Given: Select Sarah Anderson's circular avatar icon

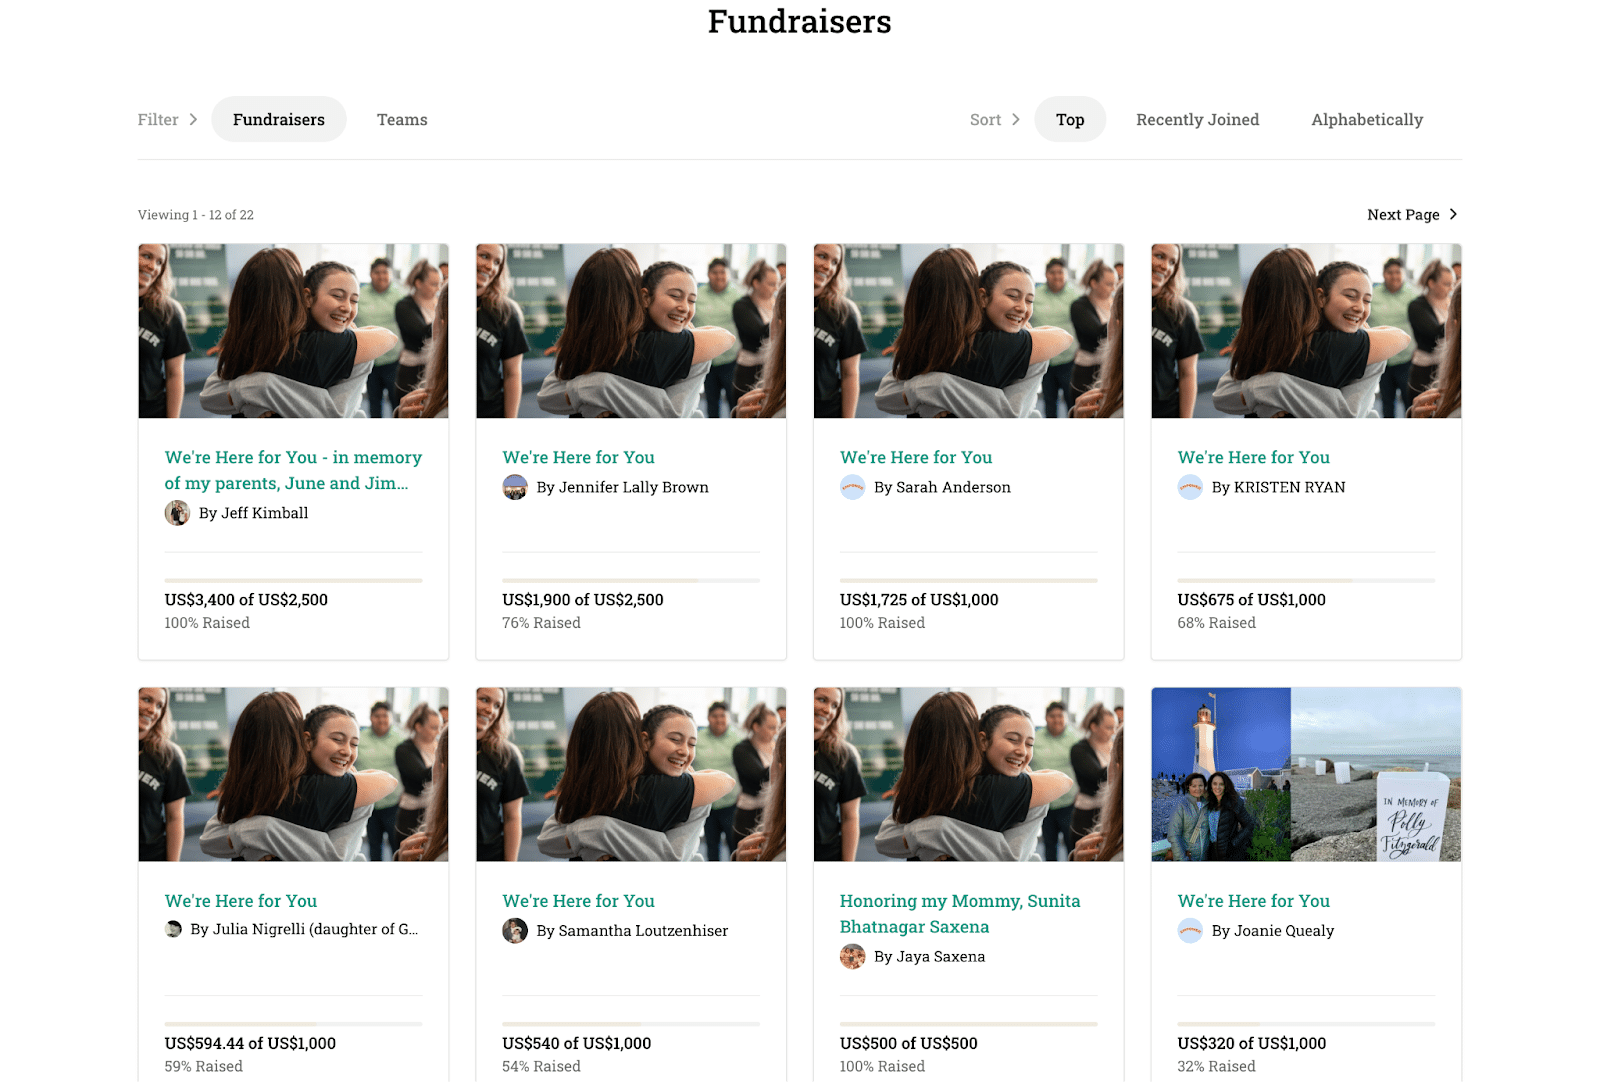Looking at the screenshot, I should (x=852, y=488).
